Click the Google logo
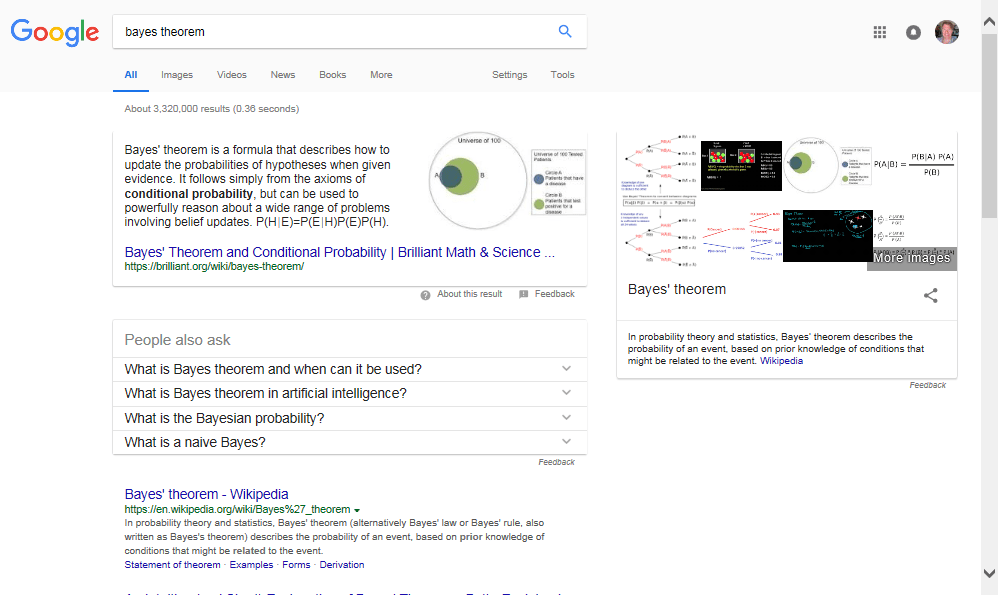This screenshot has height=595, width=998. [x=55, y=32]
